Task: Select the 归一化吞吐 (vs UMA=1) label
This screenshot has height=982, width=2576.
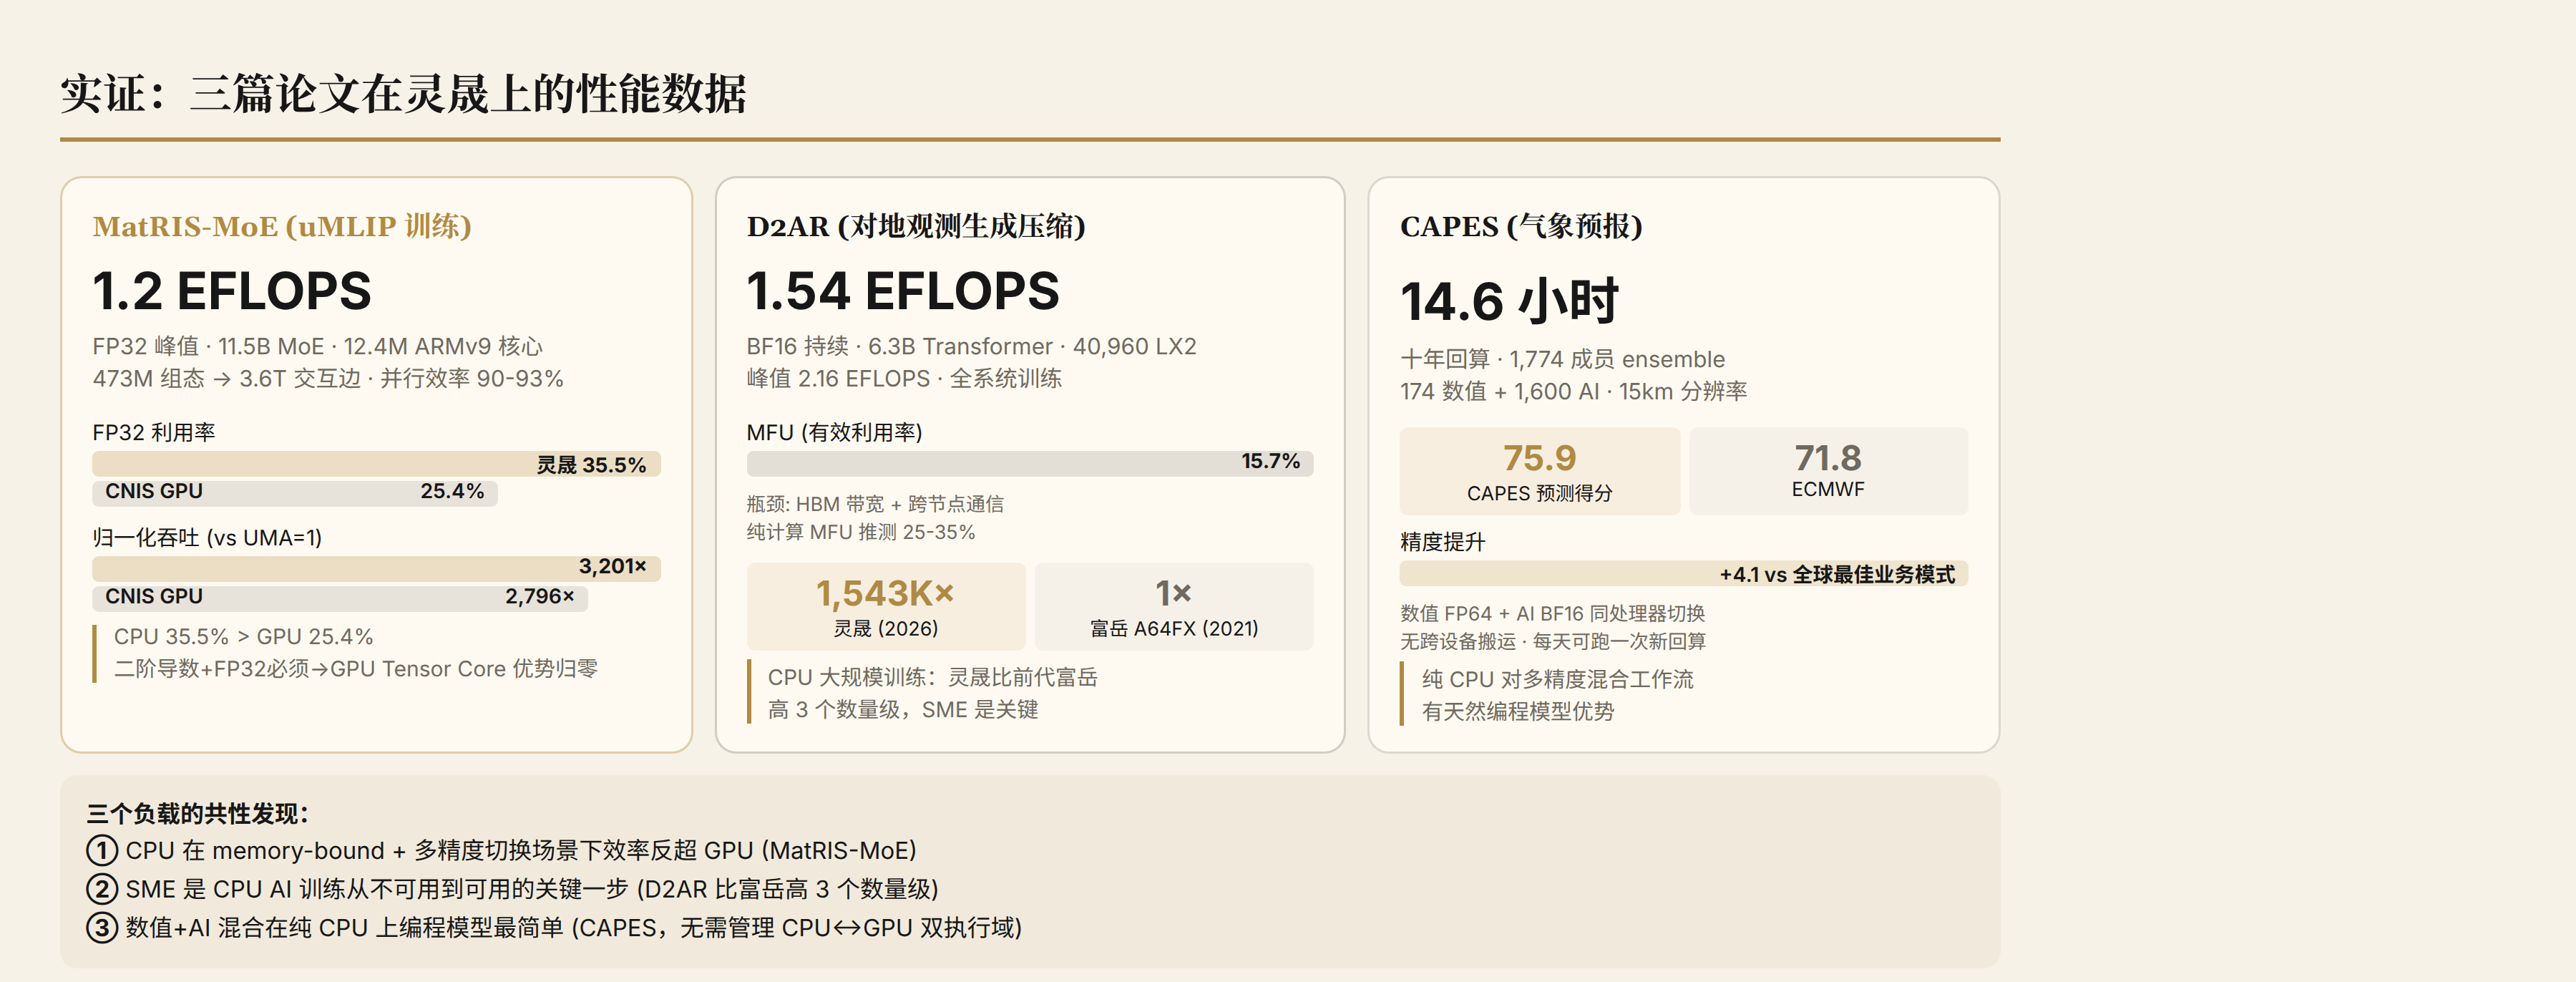Action: click(x=207, y=537)
